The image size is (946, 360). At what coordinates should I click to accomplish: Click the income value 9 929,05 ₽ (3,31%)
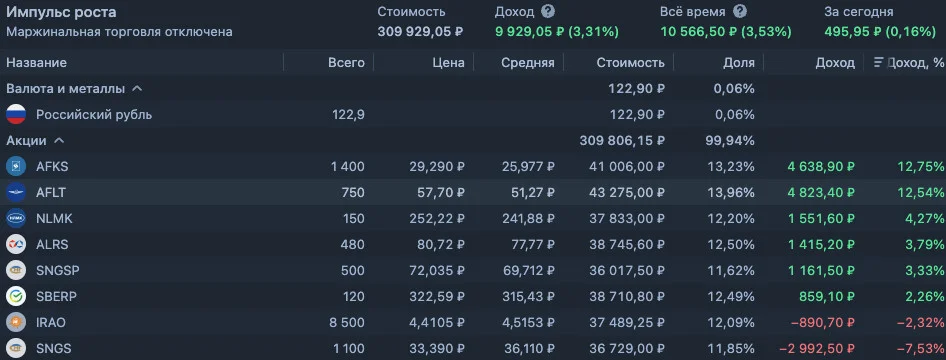click(x=557, y=32)
